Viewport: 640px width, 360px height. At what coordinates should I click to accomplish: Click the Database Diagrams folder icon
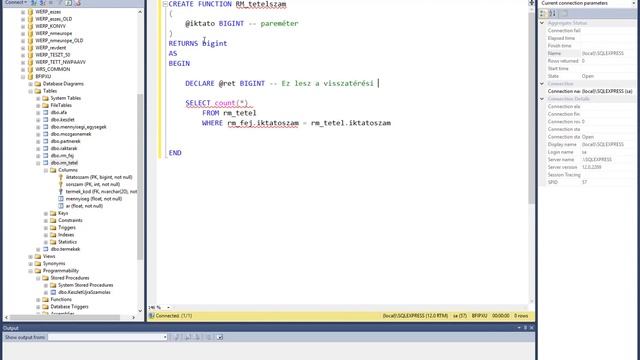(38, 84)
